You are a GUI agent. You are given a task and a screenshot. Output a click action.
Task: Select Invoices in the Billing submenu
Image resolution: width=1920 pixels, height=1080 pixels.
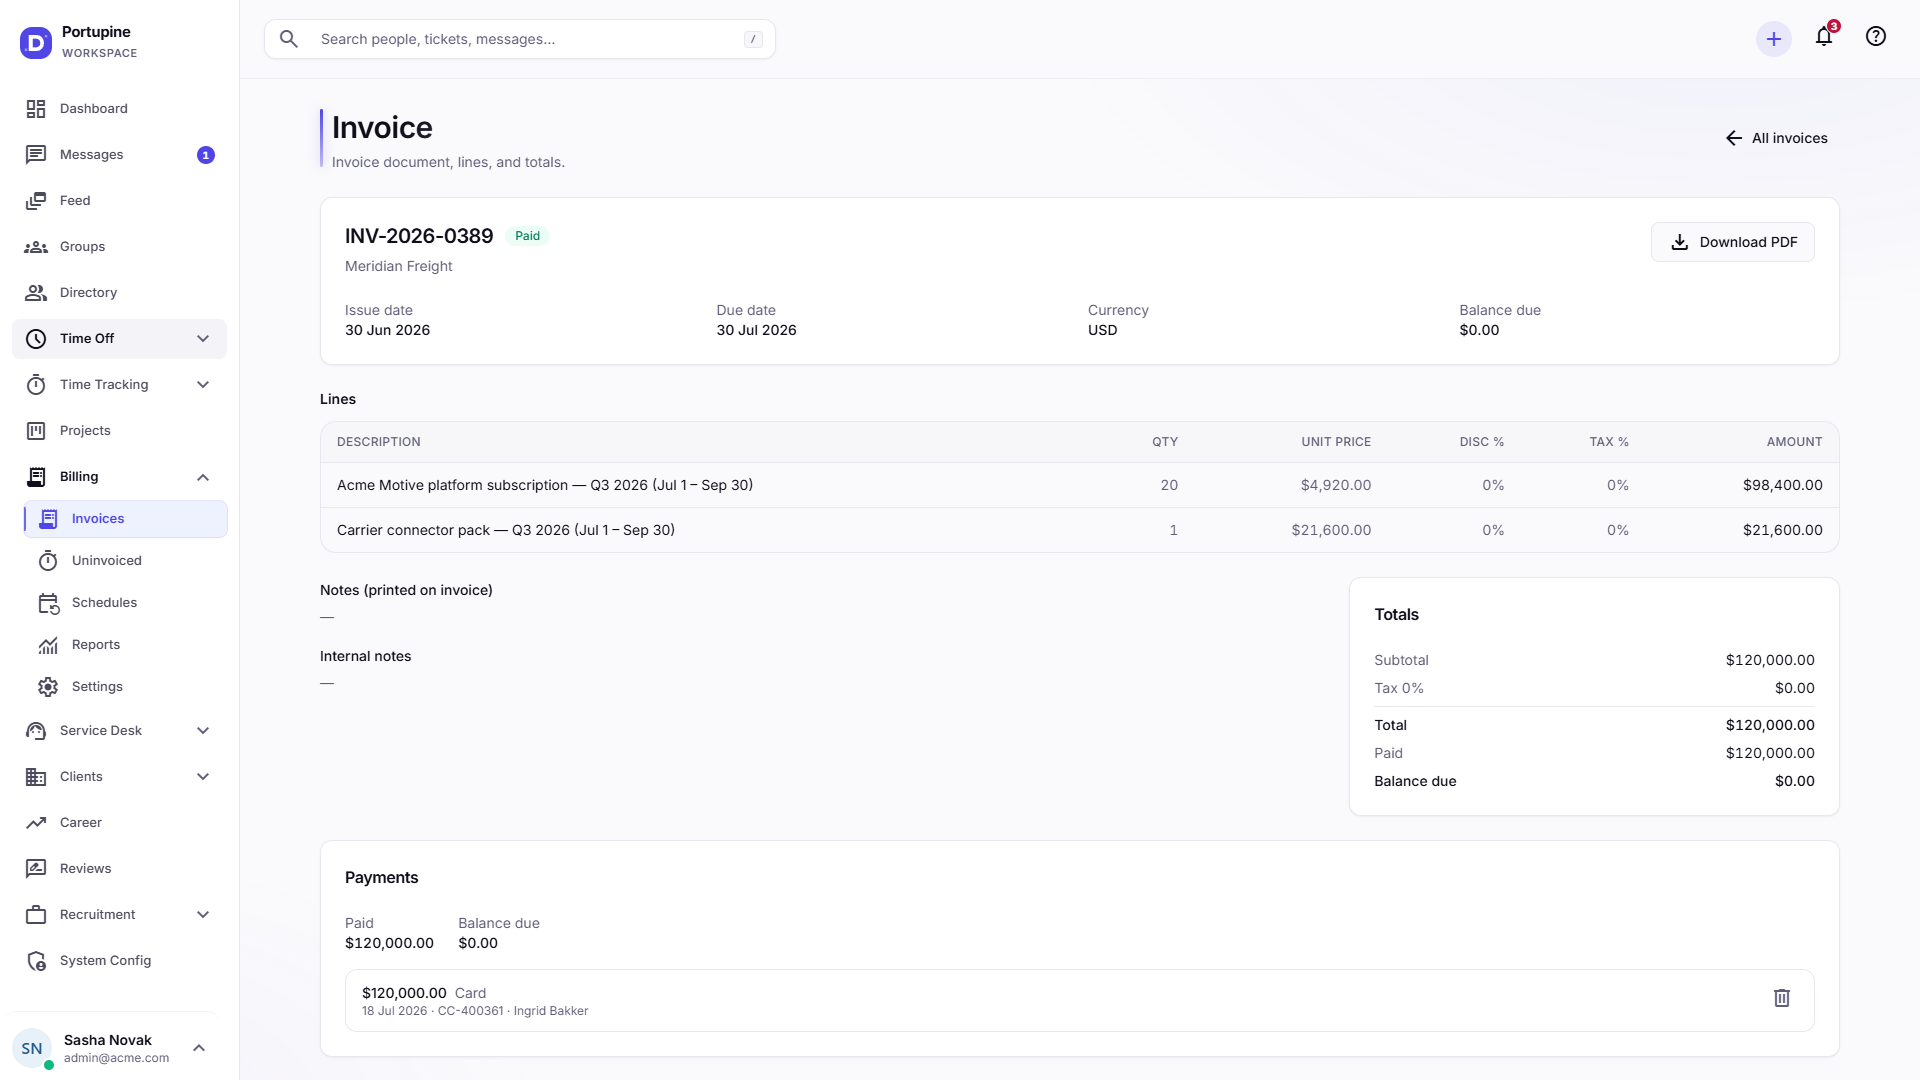(x=125, y=519)
